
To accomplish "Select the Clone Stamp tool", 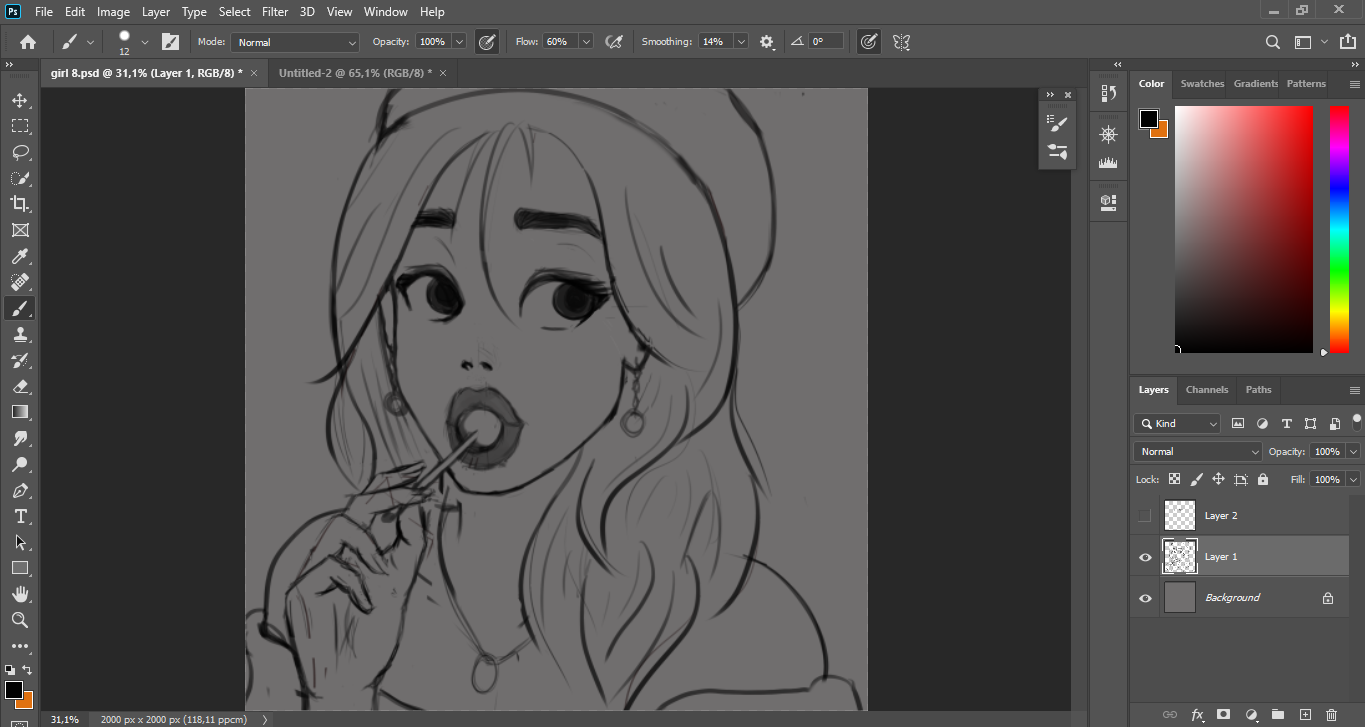I will tap(19, 334).
